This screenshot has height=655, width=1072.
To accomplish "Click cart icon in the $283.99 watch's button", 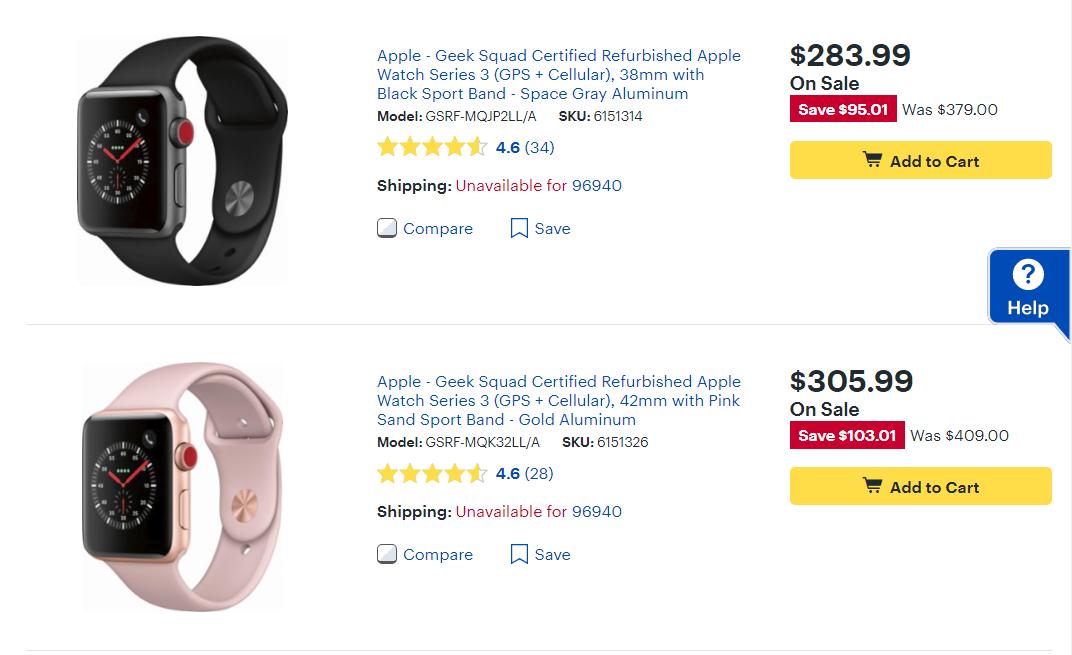I will click(x=872, y=160).
